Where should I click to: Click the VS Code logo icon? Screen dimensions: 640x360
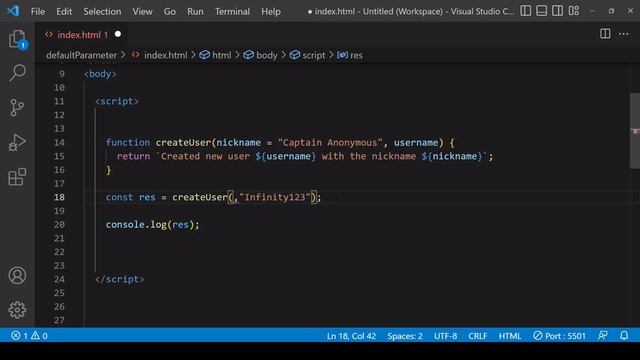point(13,11)
